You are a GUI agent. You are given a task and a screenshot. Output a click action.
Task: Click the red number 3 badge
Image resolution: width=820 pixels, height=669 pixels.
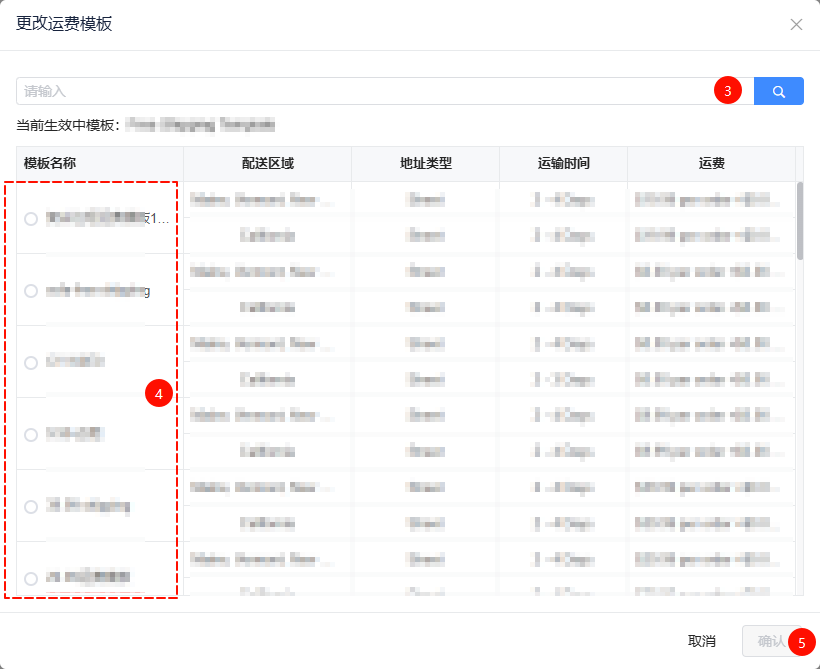(x=727, y=91)
